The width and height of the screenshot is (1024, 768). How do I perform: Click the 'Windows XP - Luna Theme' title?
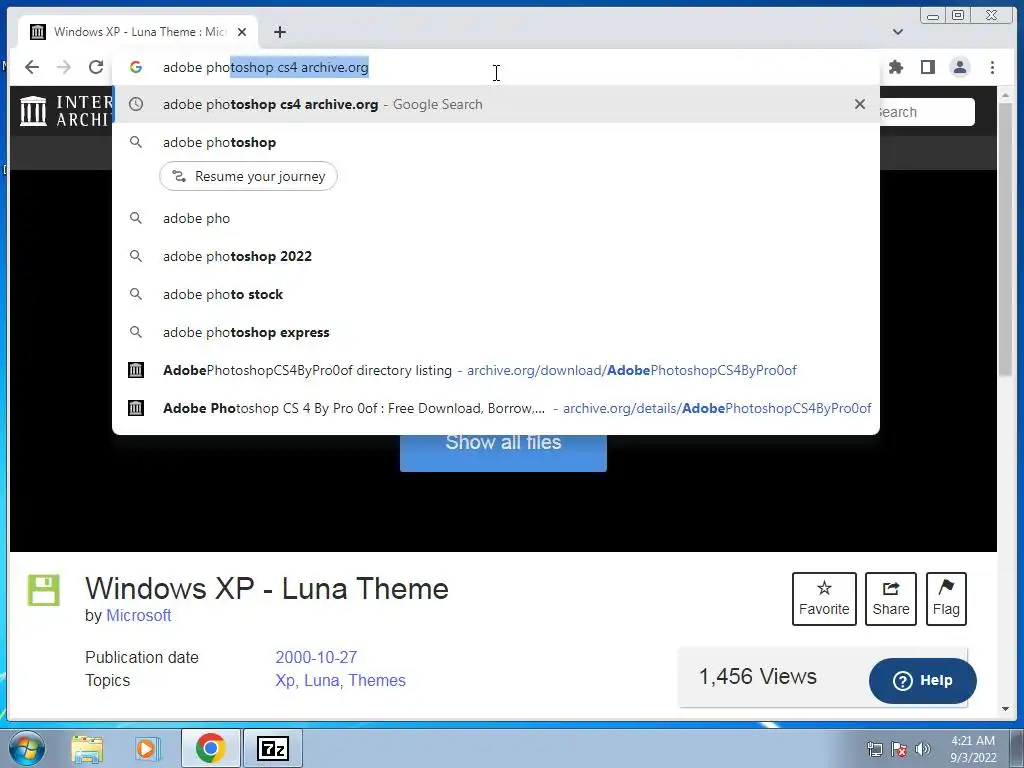click(266, 588)
